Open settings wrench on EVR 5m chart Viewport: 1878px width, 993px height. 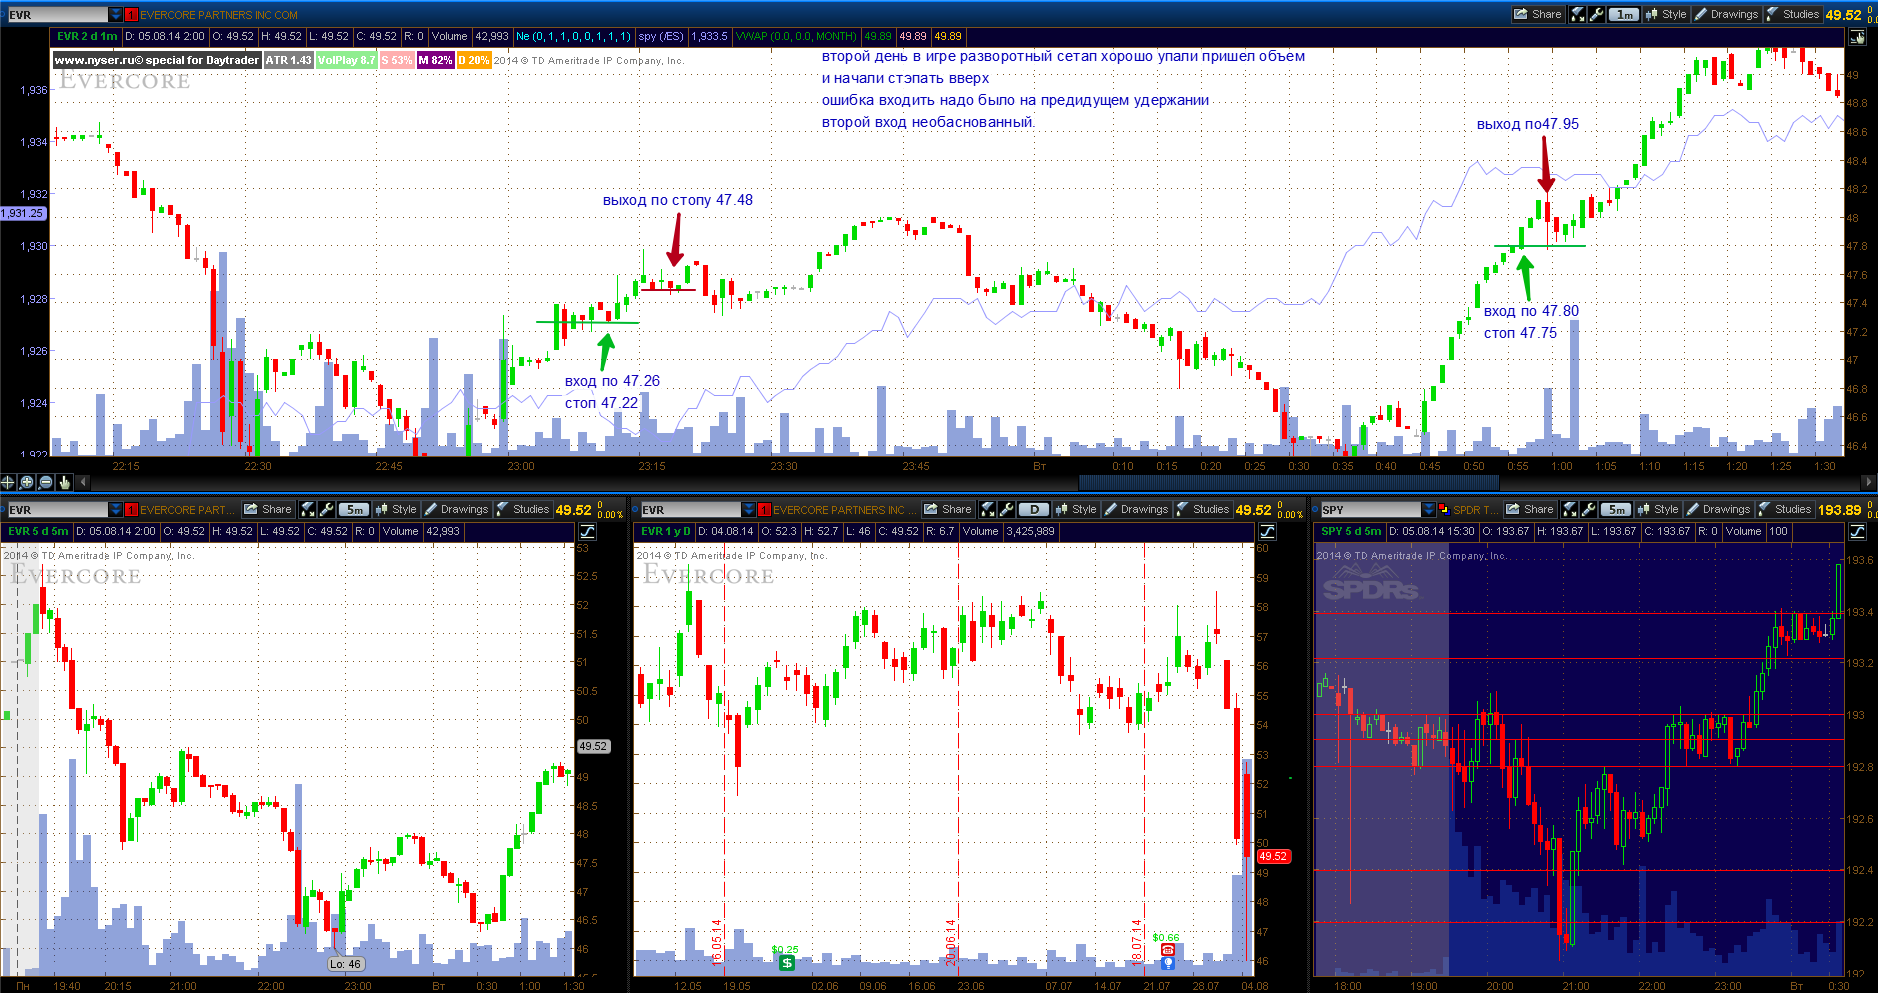click(x=326, y=509)
